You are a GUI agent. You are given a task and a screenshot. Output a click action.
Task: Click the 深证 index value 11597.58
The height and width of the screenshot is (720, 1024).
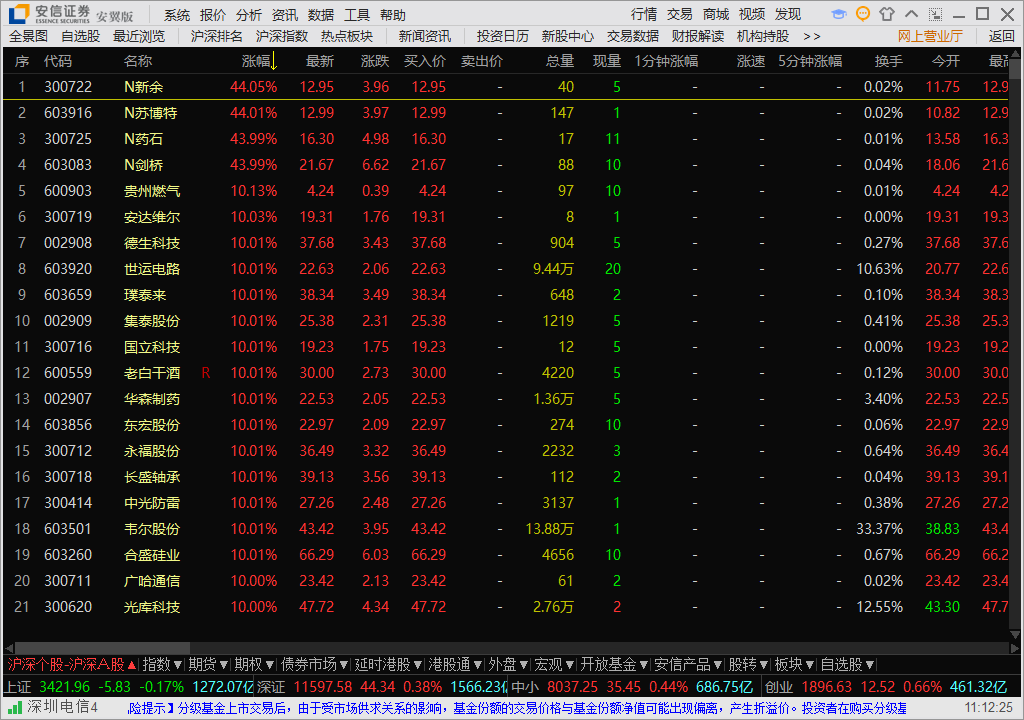tap(323, 687)
